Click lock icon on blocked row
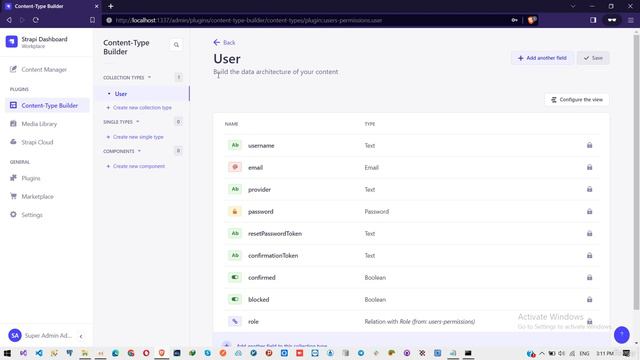This screenshot has width=640, height=360. point(589,299)
